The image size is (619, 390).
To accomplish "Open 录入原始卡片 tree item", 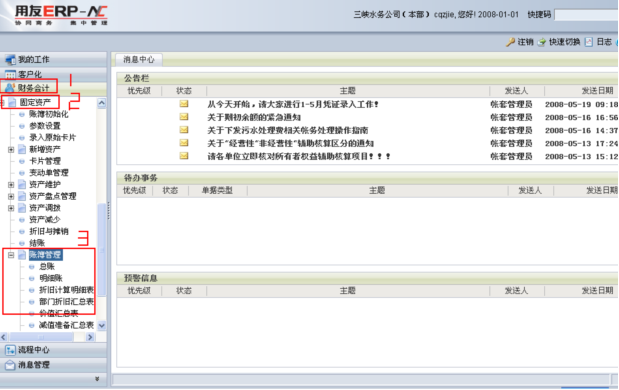I will [53, 138].
